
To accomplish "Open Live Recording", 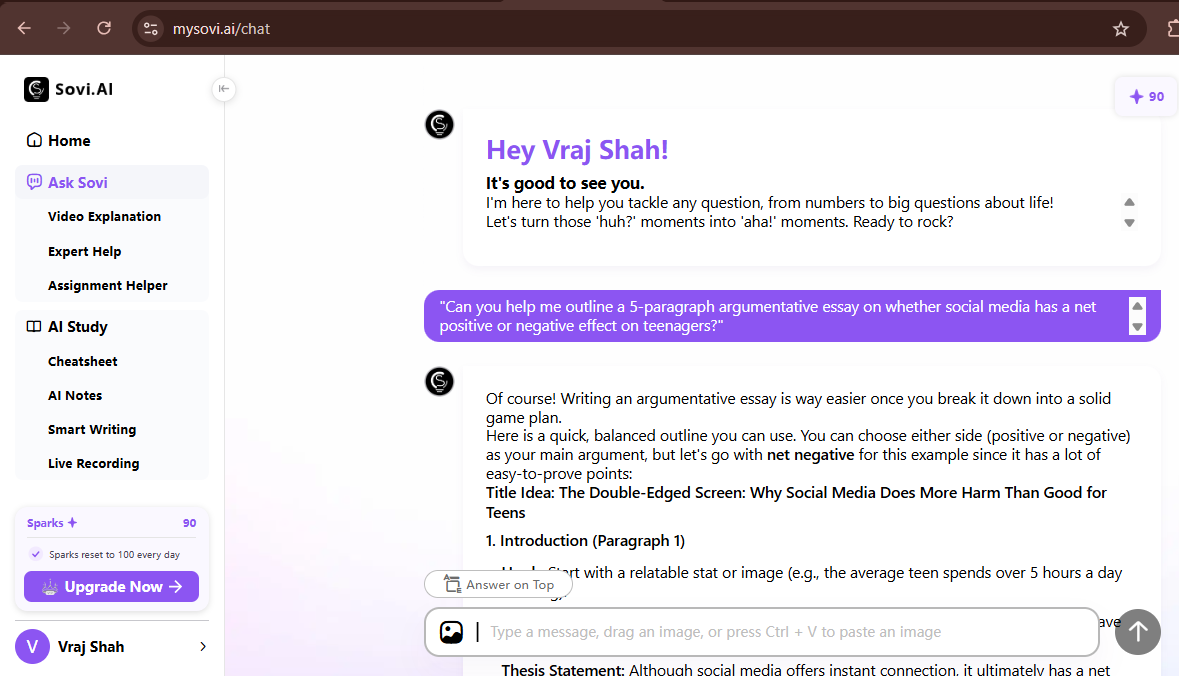I will 93,464.
